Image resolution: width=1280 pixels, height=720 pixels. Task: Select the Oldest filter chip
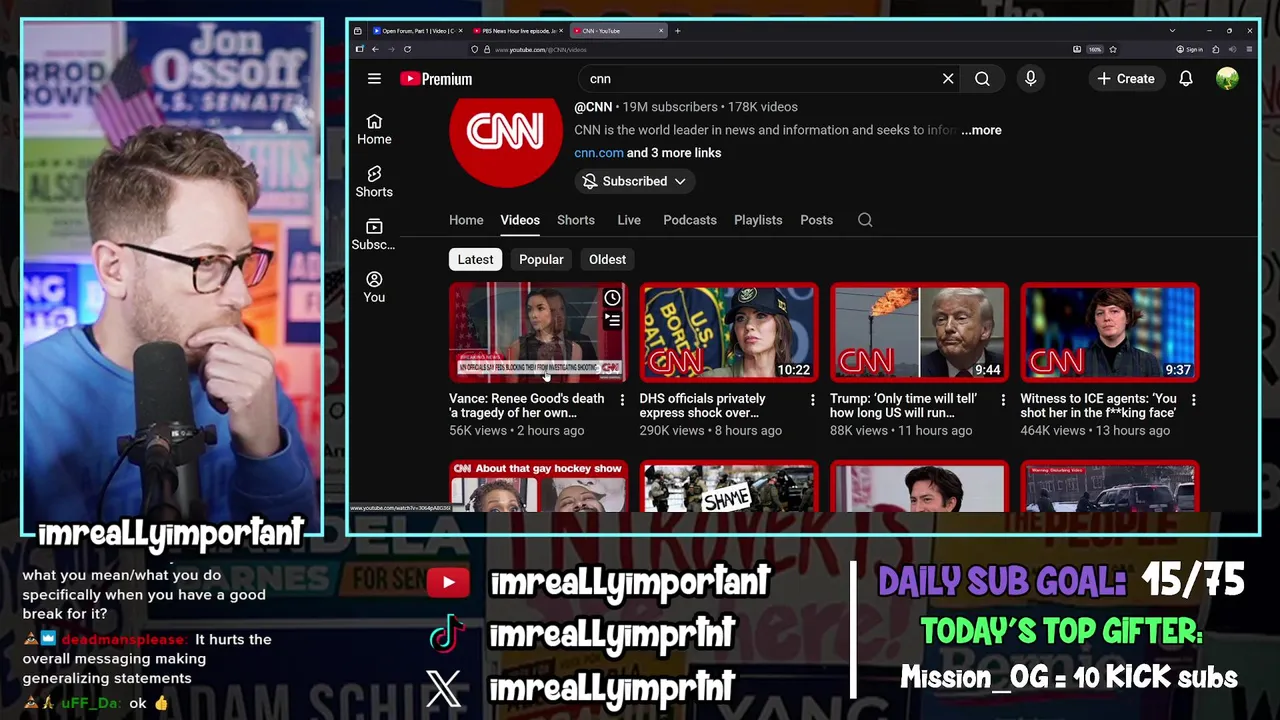[x=607, y=259]
